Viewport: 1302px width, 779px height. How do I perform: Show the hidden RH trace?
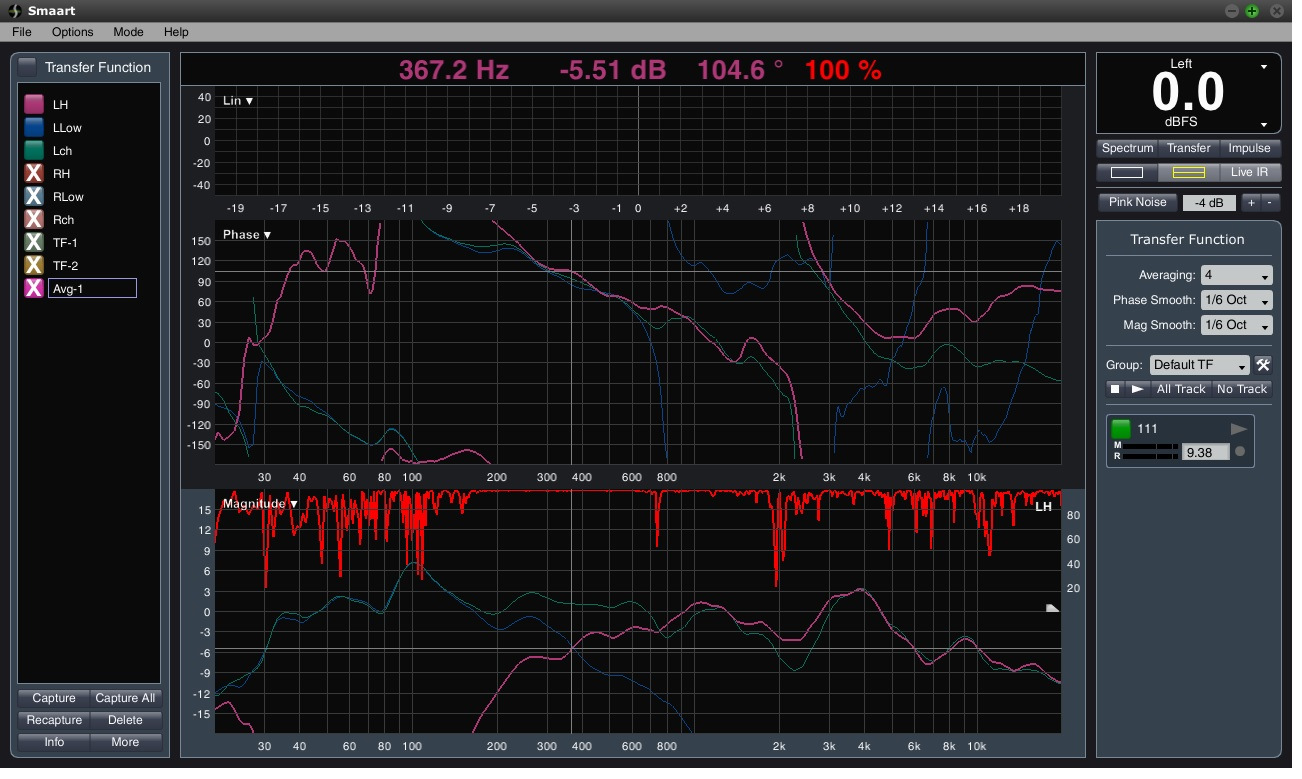tap(34, 174)
